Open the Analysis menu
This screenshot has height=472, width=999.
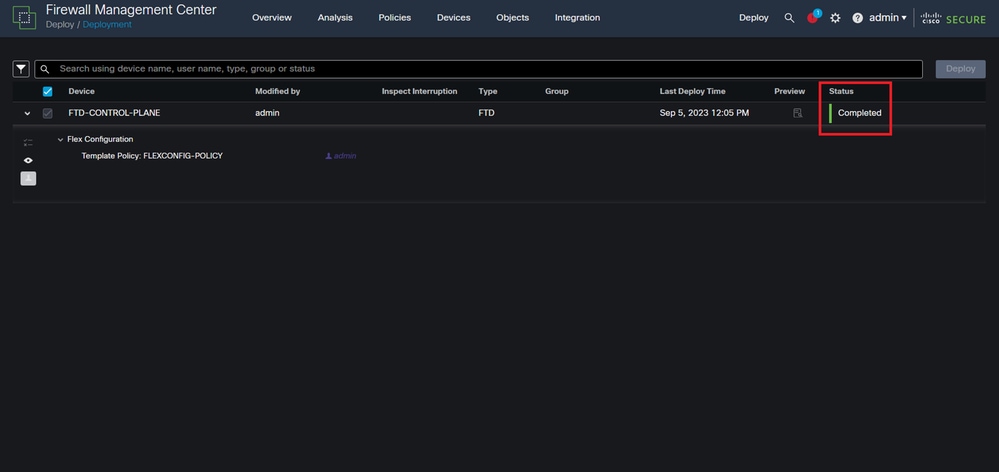pos(335,18)
